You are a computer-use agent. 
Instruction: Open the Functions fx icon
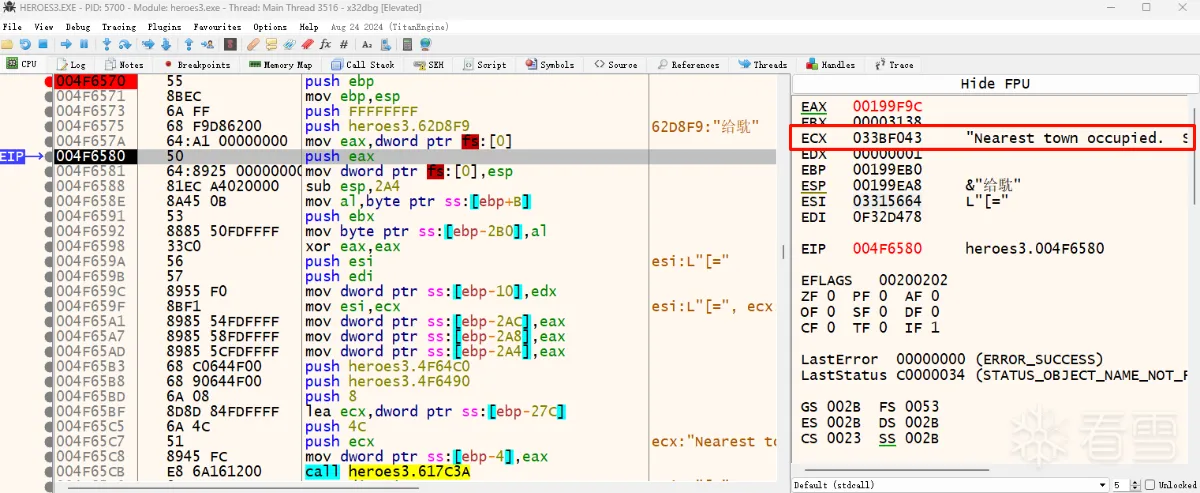coord(325,45)
